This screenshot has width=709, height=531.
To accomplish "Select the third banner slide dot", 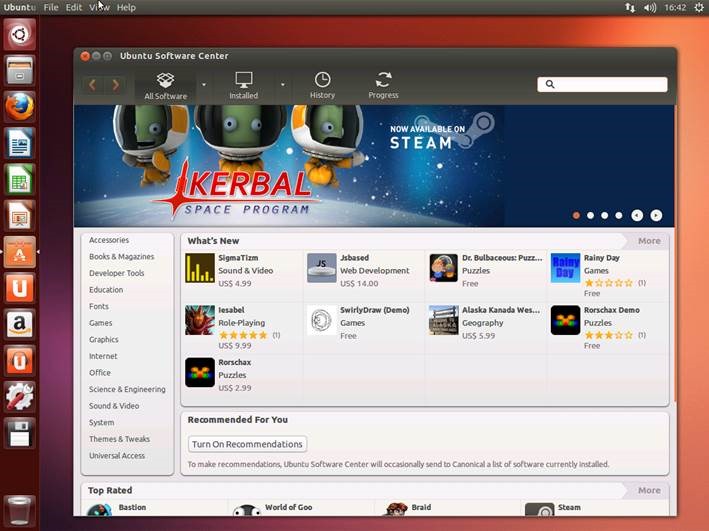I will 605,215.
